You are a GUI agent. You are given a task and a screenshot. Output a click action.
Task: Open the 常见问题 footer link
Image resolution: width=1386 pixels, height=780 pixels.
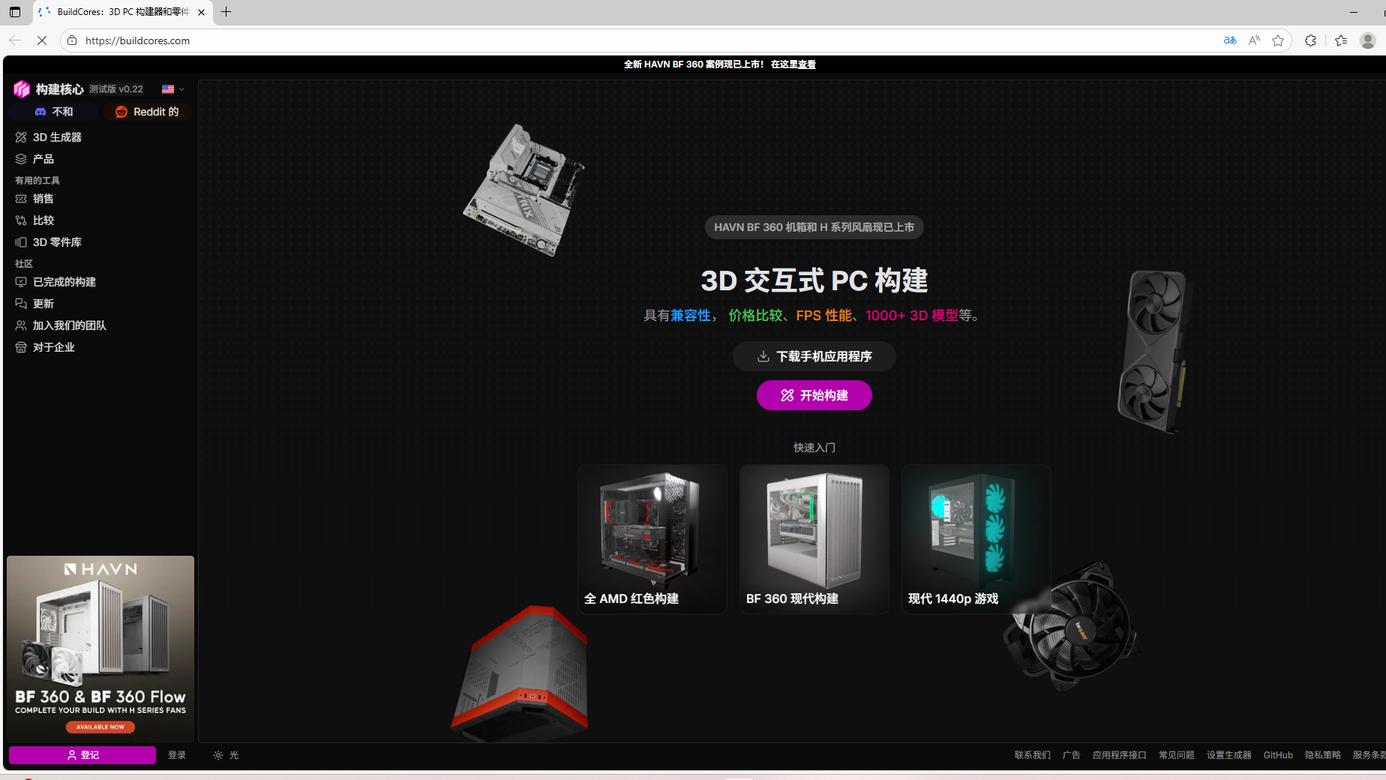1176,755
